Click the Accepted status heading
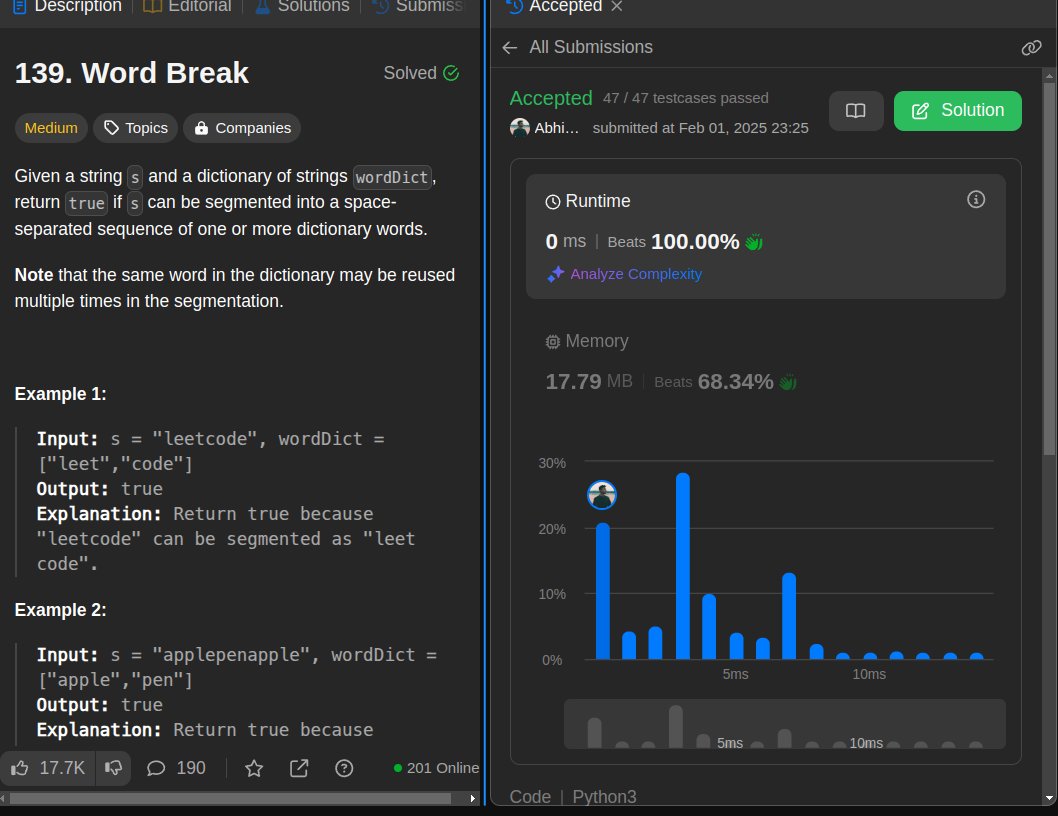The image size is (1058, 816). click(551, 99)
